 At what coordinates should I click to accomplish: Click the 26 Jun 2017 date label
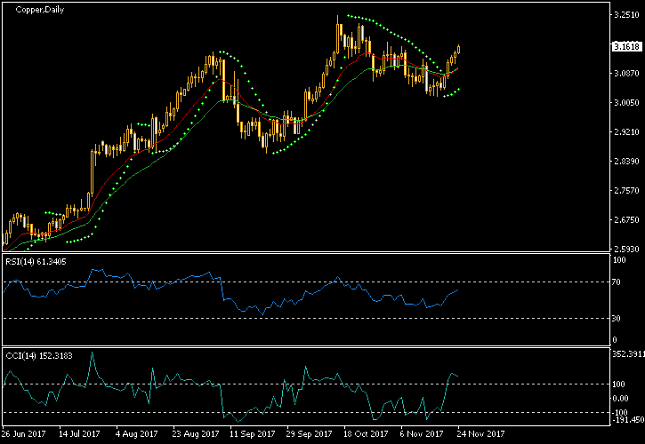tap(23, 434)
